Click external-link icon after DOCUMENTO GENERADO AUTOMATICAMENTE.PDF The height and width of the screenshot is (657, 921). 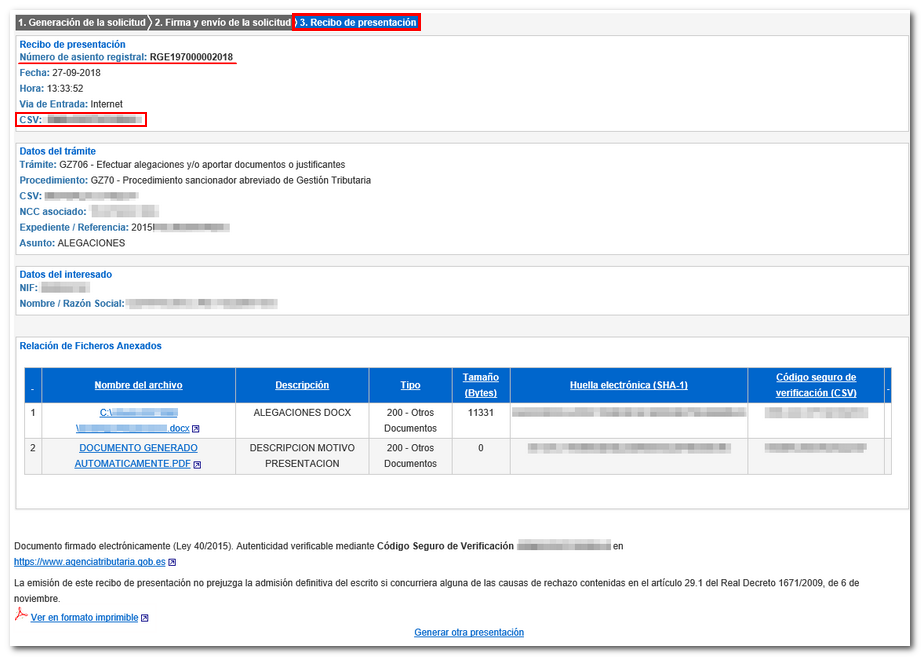(x=197, y=465)
